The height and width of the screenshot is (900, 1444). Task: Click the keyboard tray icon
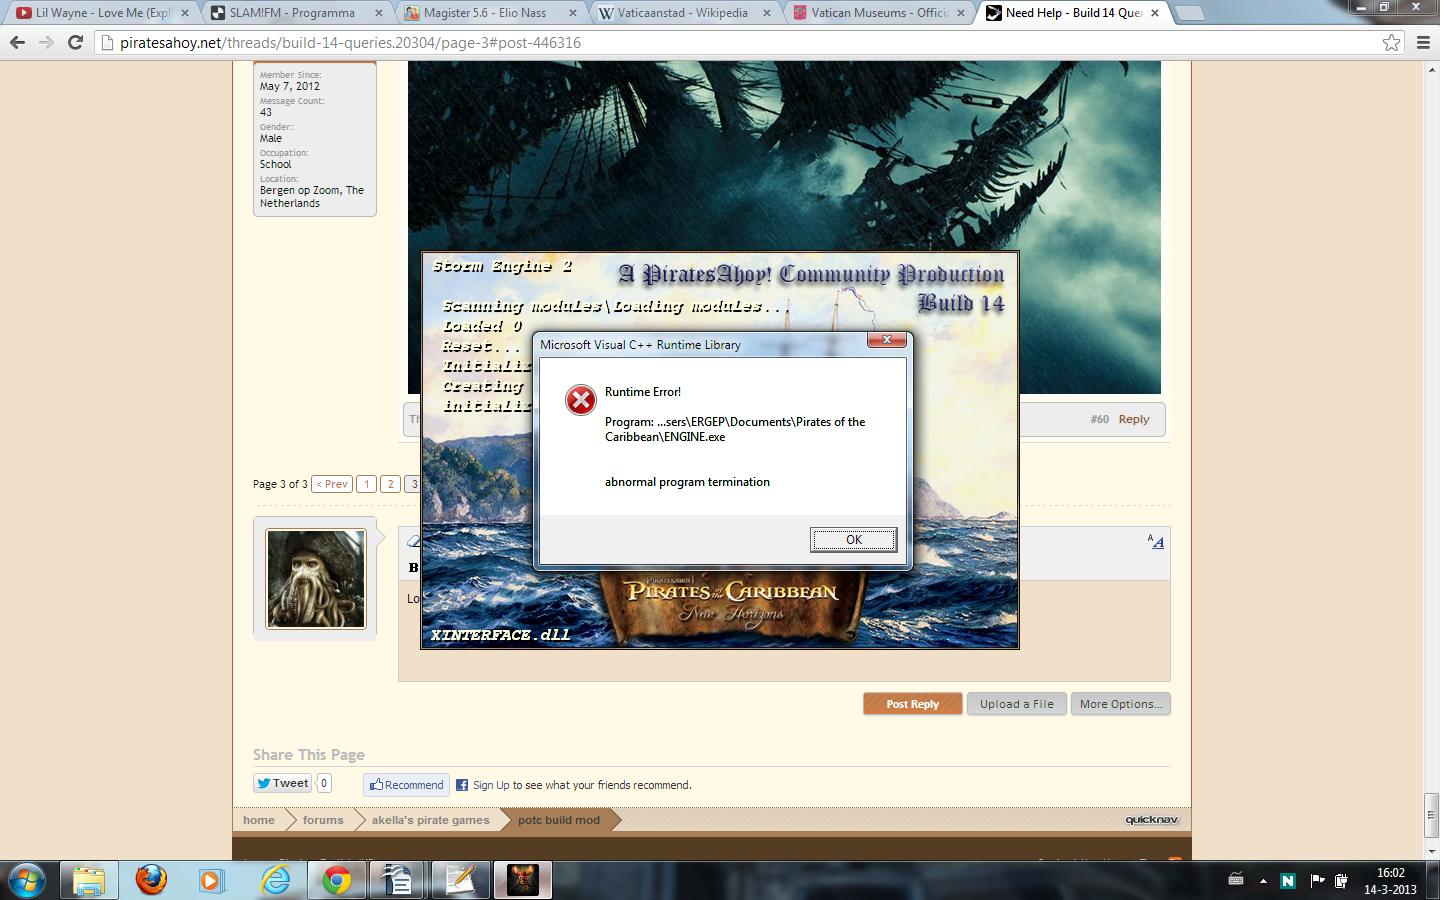pyautogui.click(x=1236, y=880)
